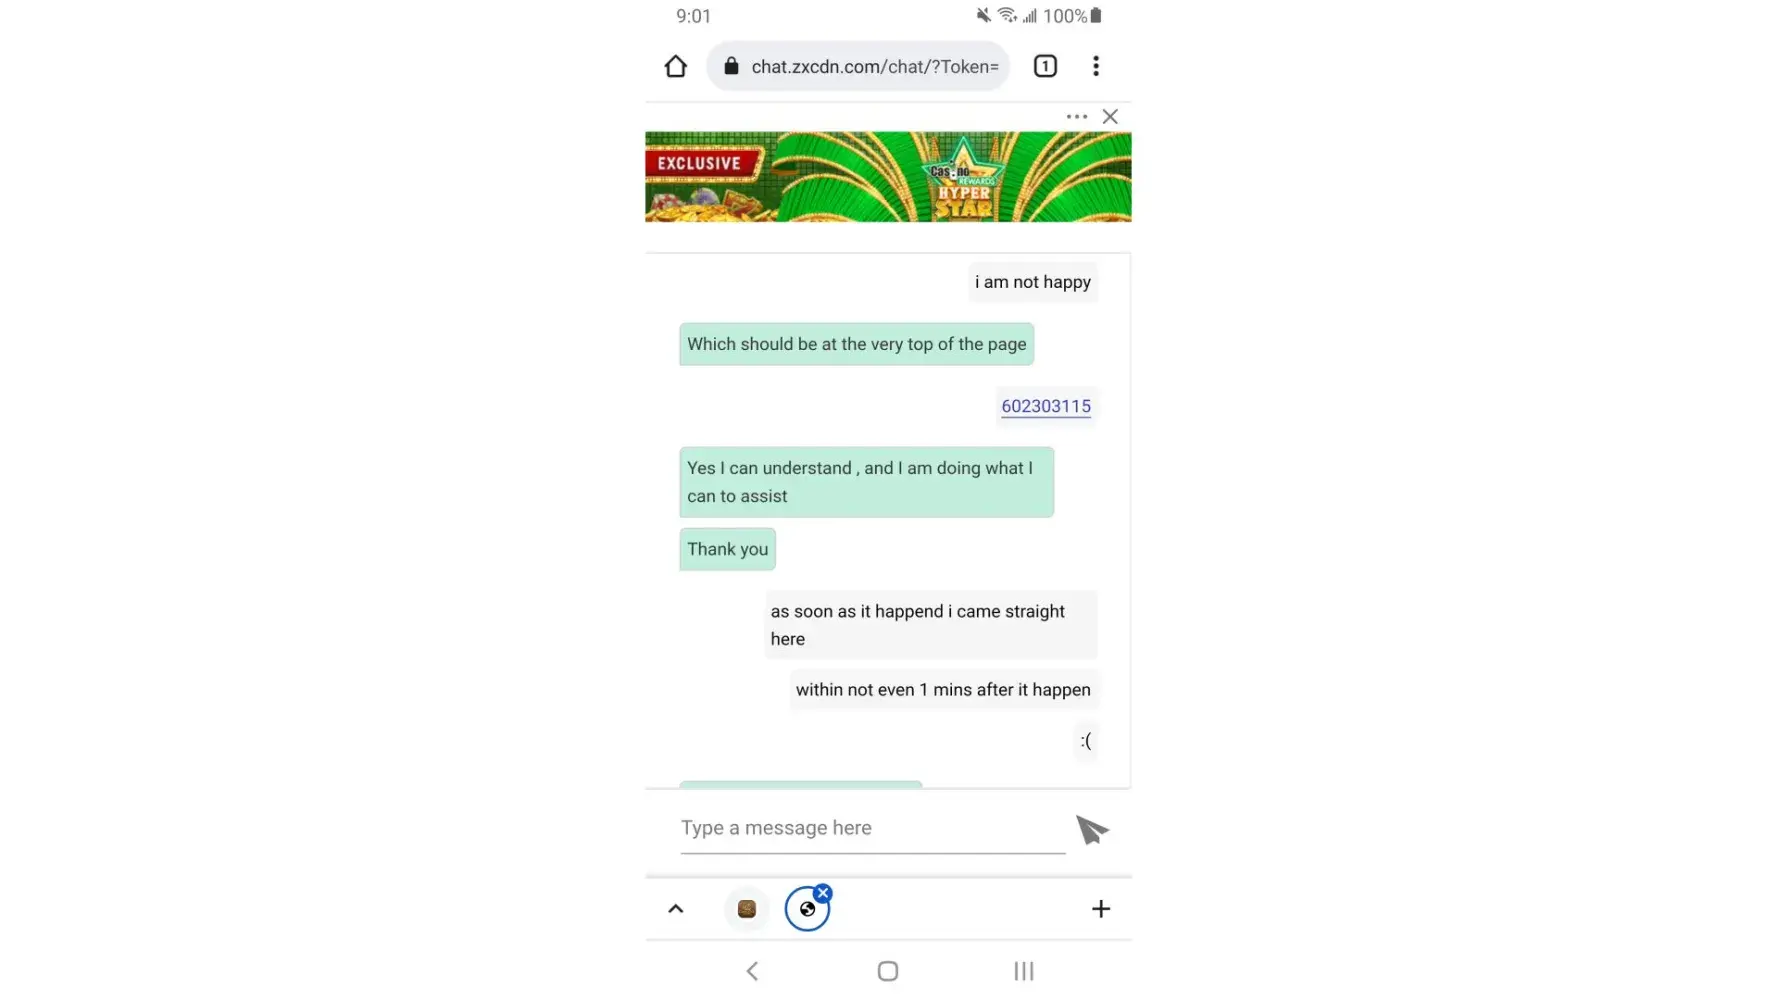Send the message with paper plane icon
This screenshot has width=1778, height=1000.
[x=1092, y=829]
